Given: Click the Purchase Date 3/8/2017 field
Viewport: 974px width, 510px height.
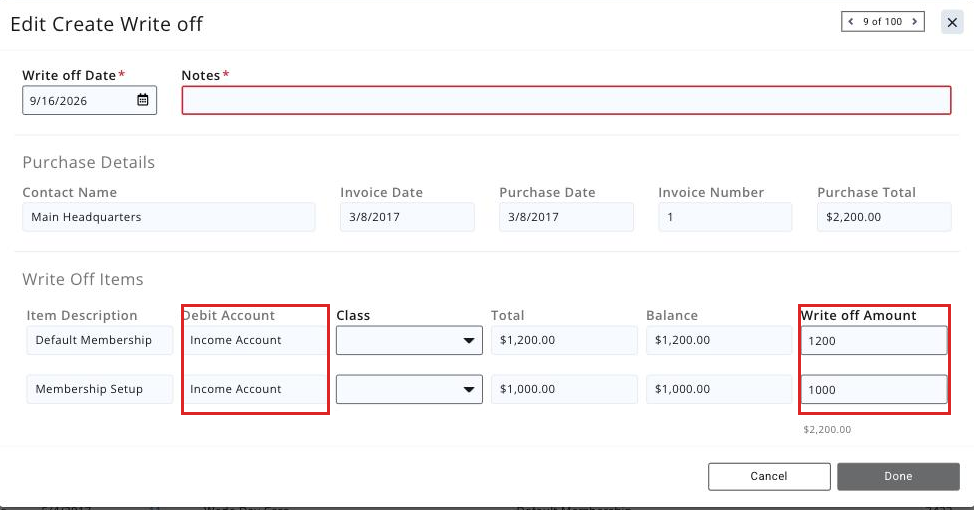Looking at the screenshot, I should 566,217.
